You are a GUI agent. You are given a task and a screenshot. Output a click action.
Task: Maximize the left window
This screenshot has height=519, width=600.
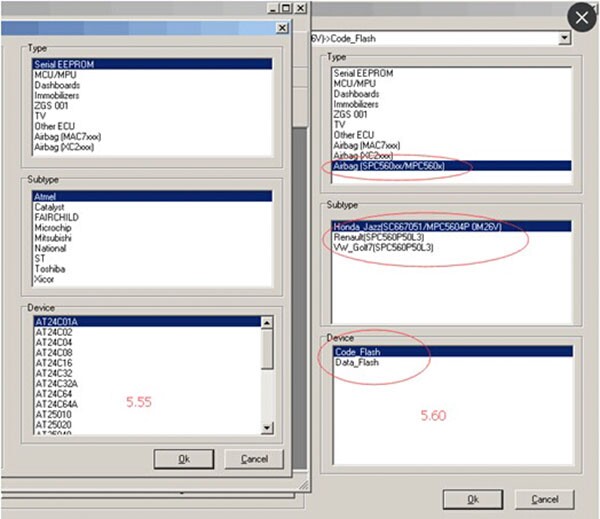[x=285, y=8]
